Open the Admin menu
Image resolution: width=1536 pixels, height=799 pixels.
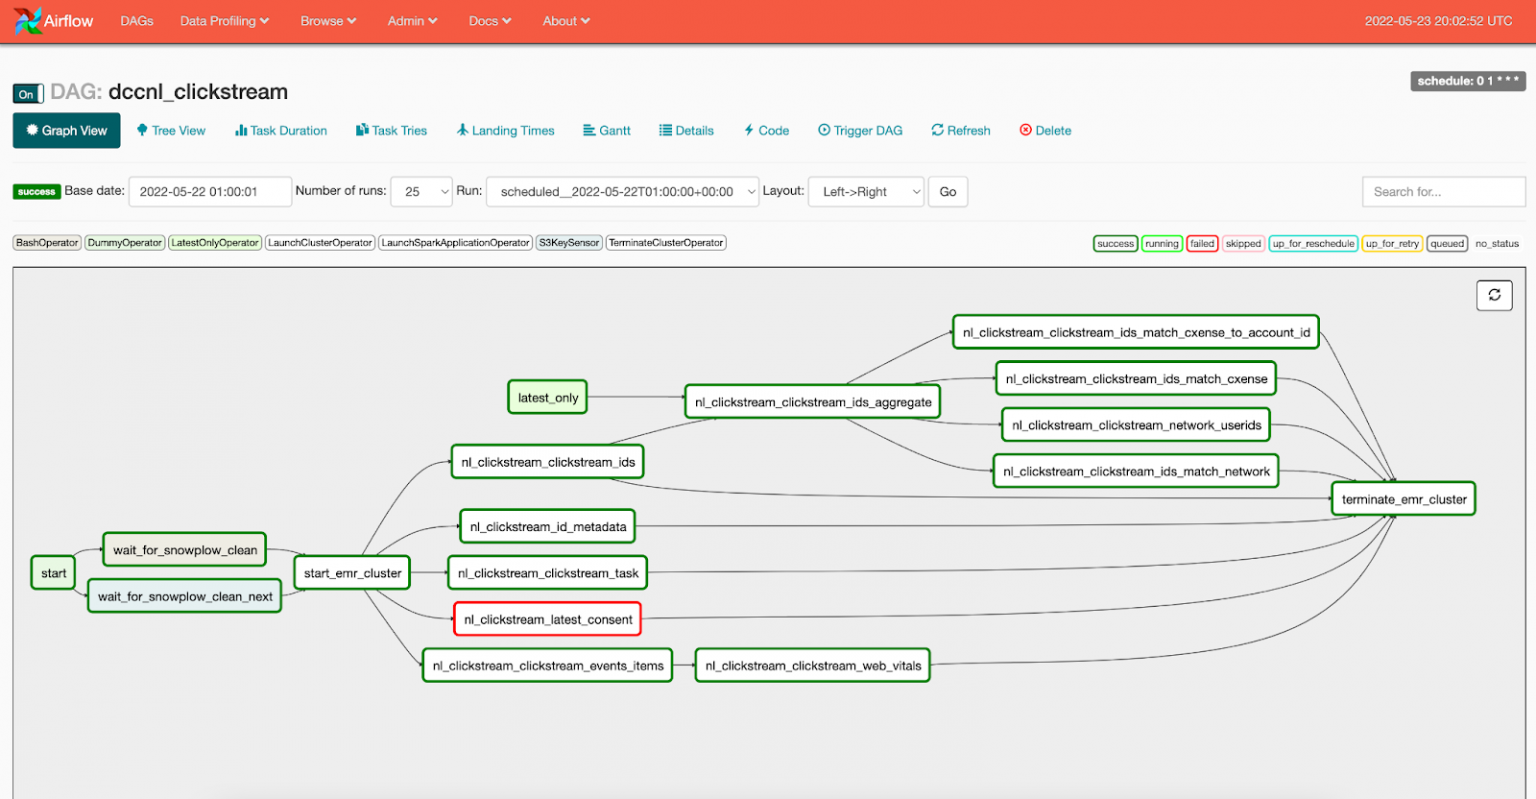(412, 21)
